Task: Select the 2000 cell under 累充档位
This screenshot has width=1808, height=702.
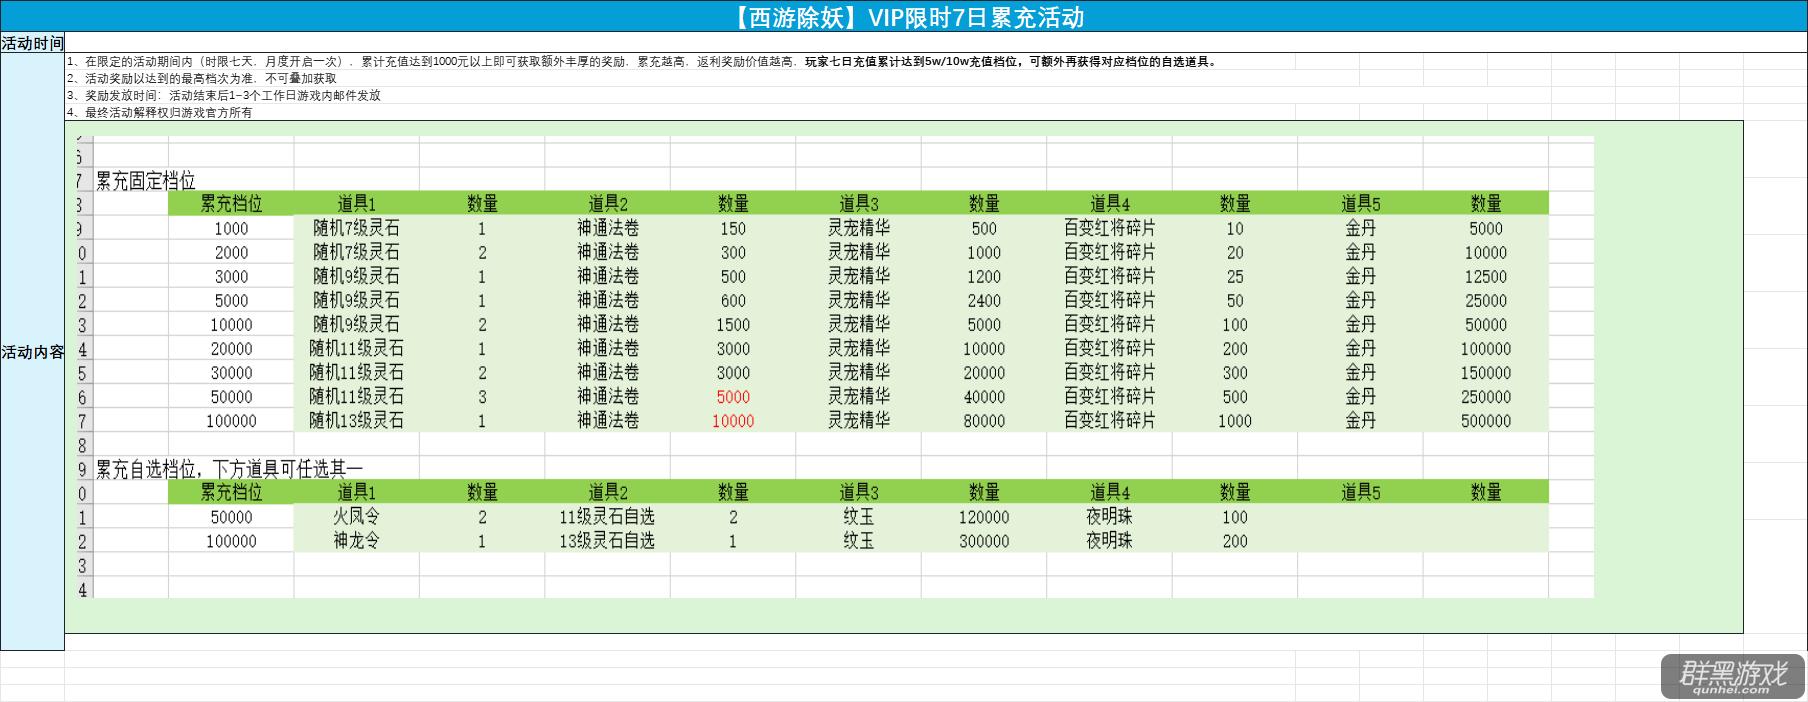Action: (231, 252)
